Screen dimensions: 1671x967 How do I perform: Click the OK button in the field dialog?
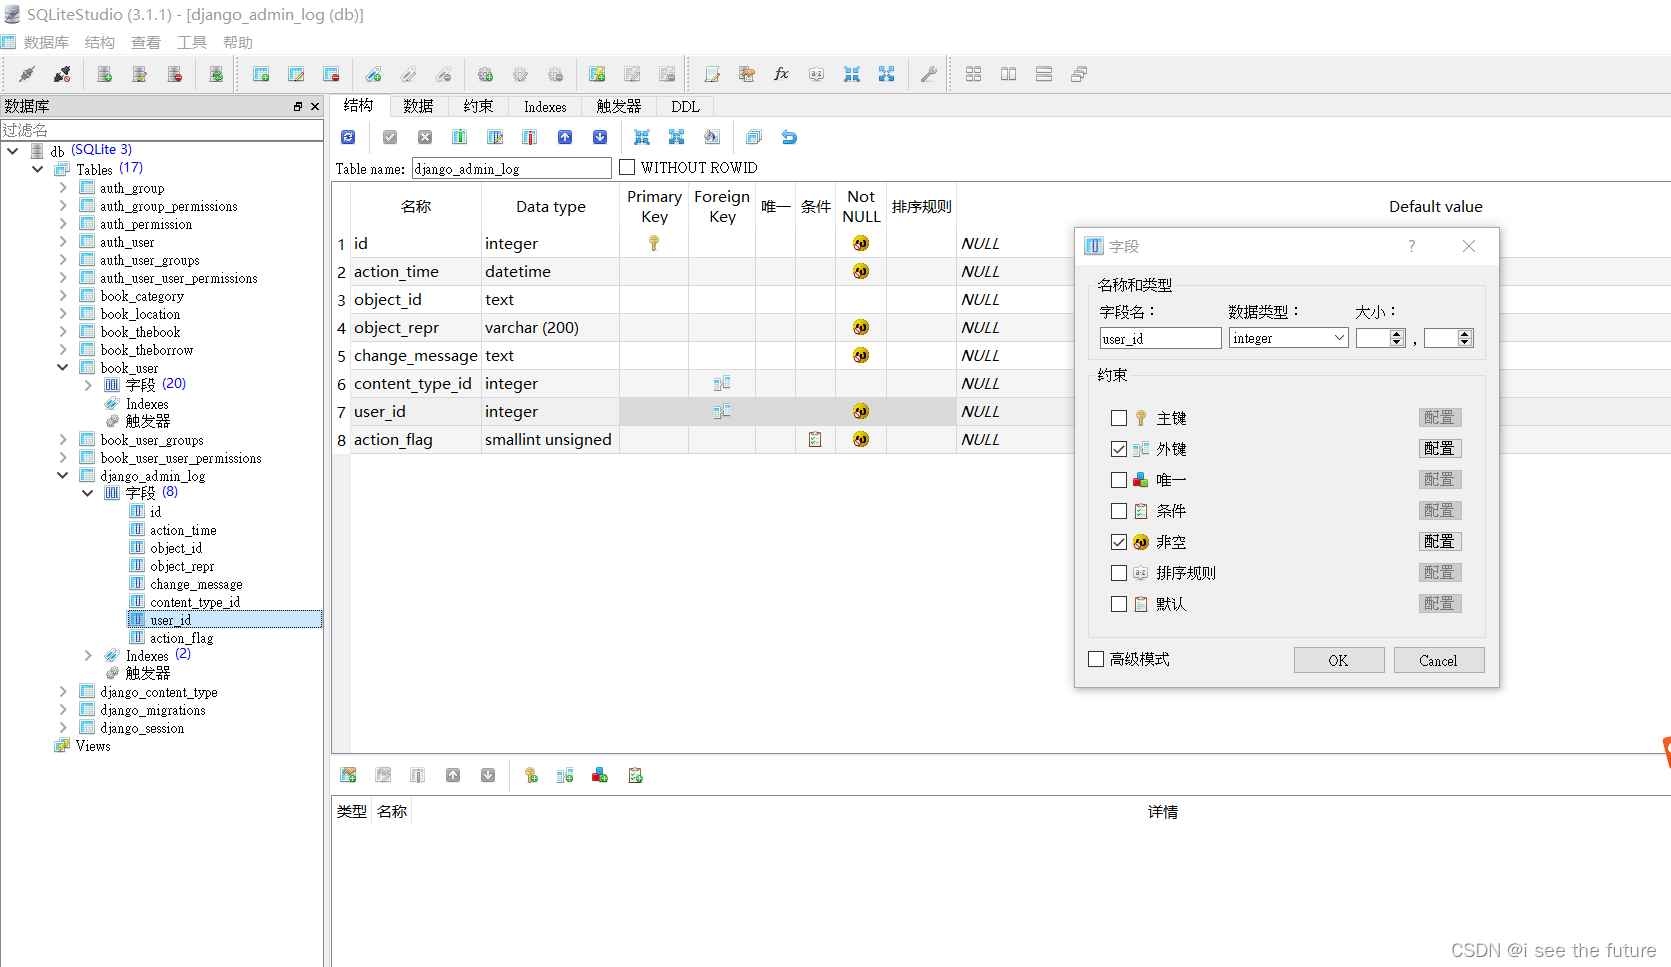(x=1339, y=660)
